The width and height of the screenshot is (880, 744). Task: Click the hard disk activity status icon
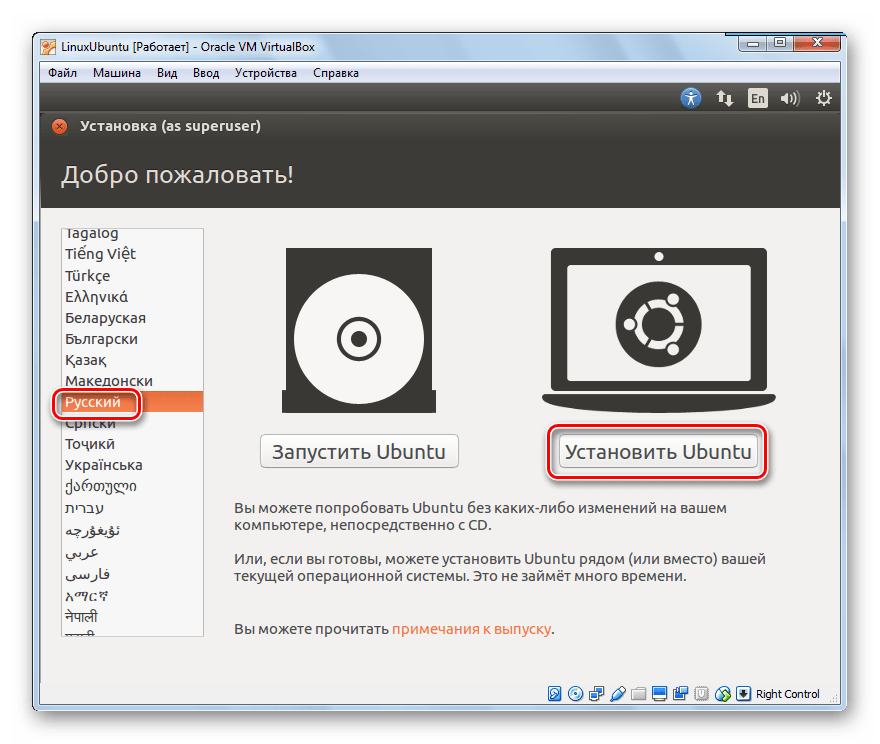pyautogui.click(x=555, y=694)
